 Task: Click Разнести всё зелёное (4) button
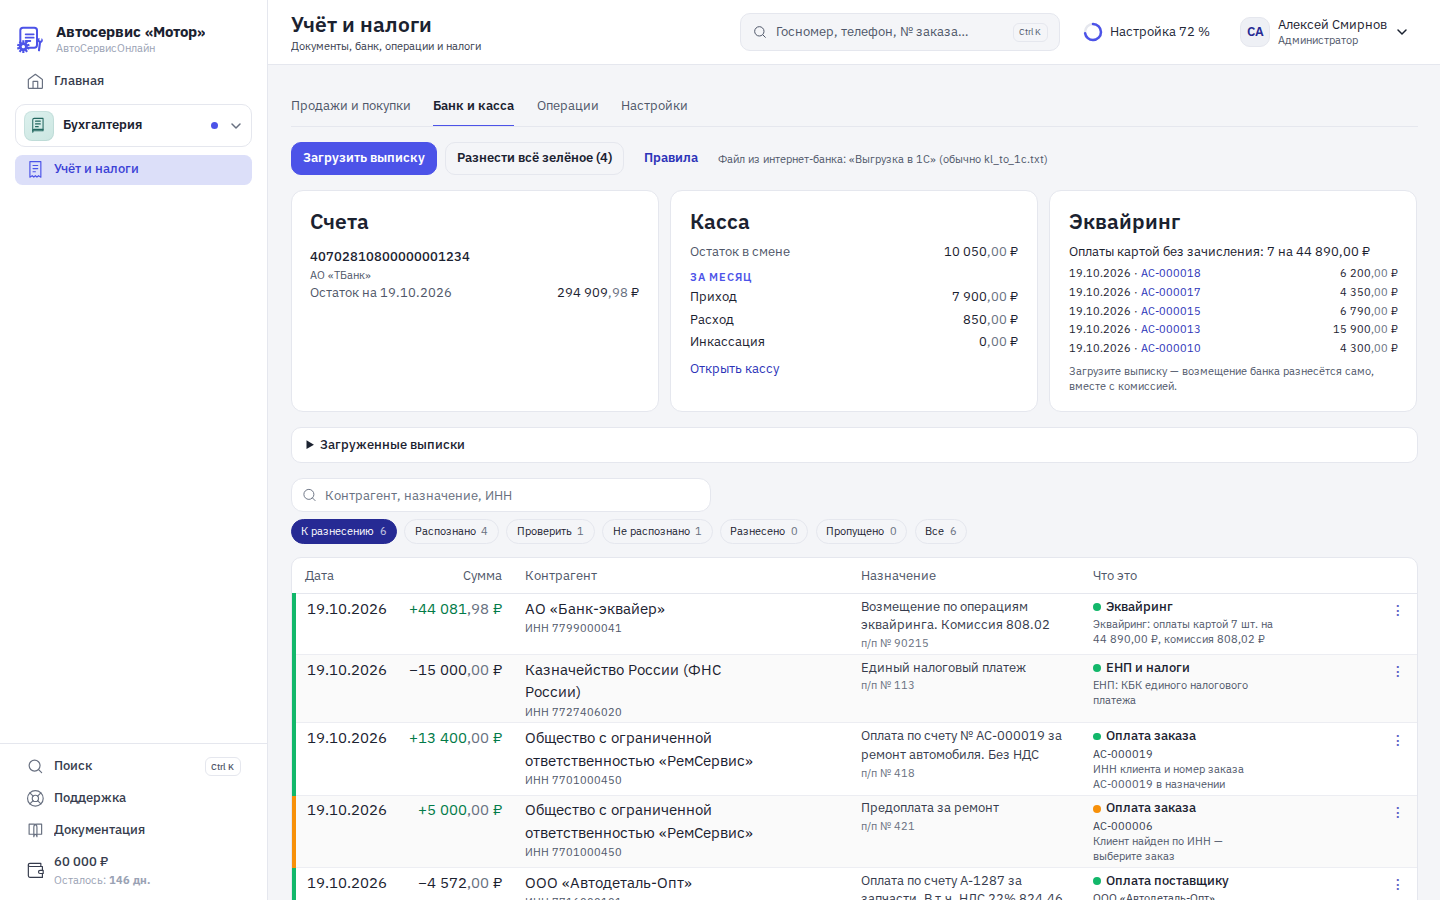coord(534,158)
